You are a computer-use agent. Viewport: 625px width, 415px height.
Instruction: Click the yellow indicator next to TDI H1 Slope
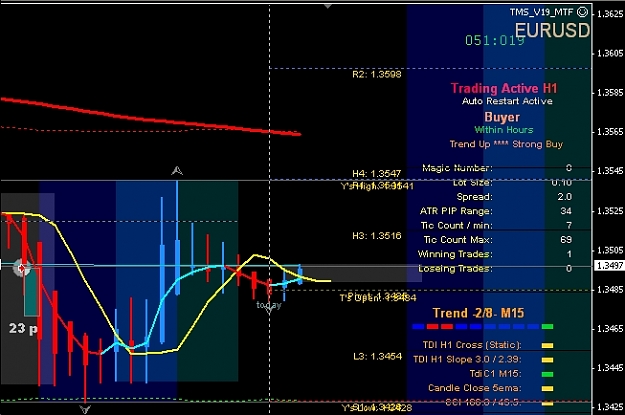click(x=547, y=360)
